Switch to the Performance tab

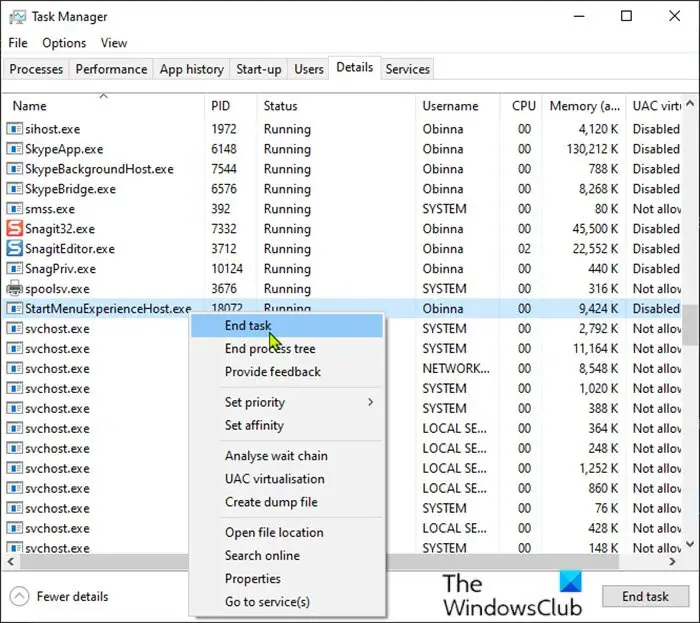pyautogui.click(x=111, y=69)
